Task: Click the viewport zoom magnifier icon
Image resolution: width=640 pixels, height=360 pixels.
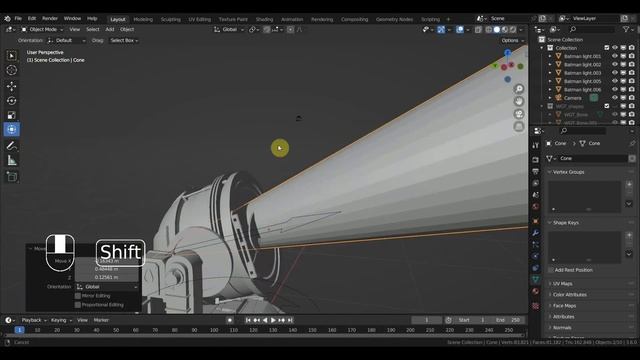Action: coord(519,89)
